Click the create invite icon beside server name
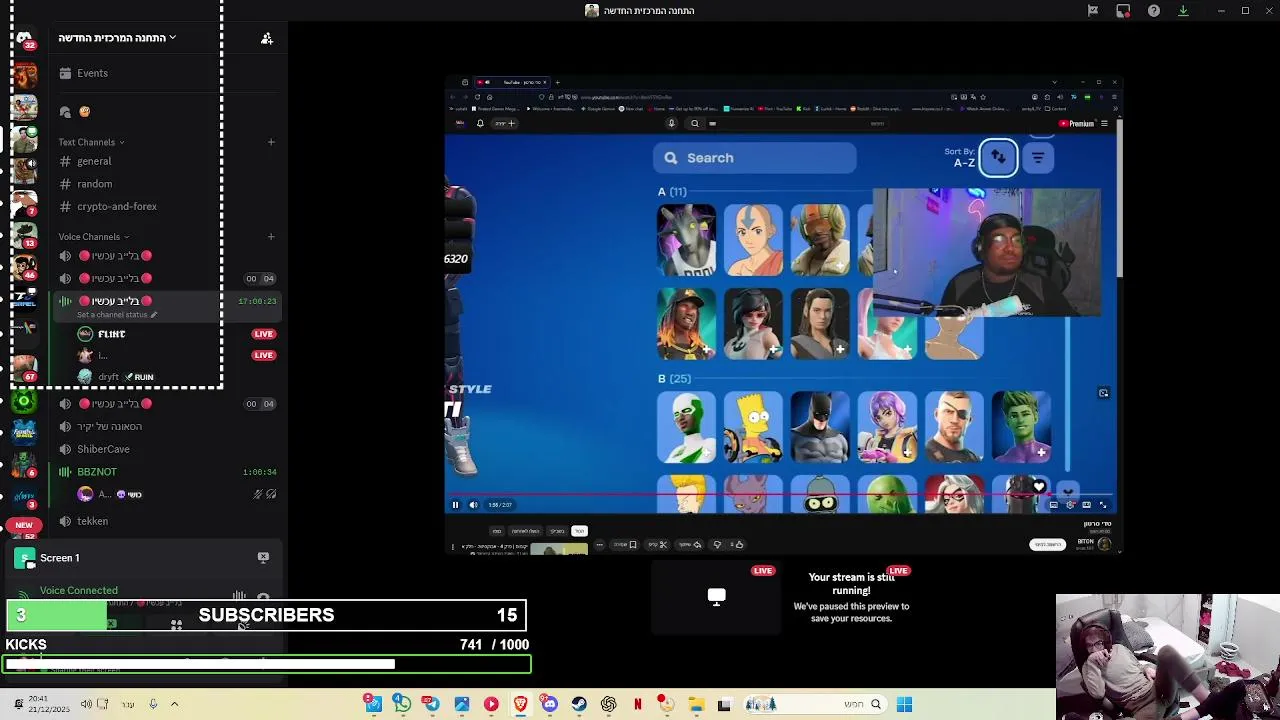The image size is (1280, 720). click(267, 38)
